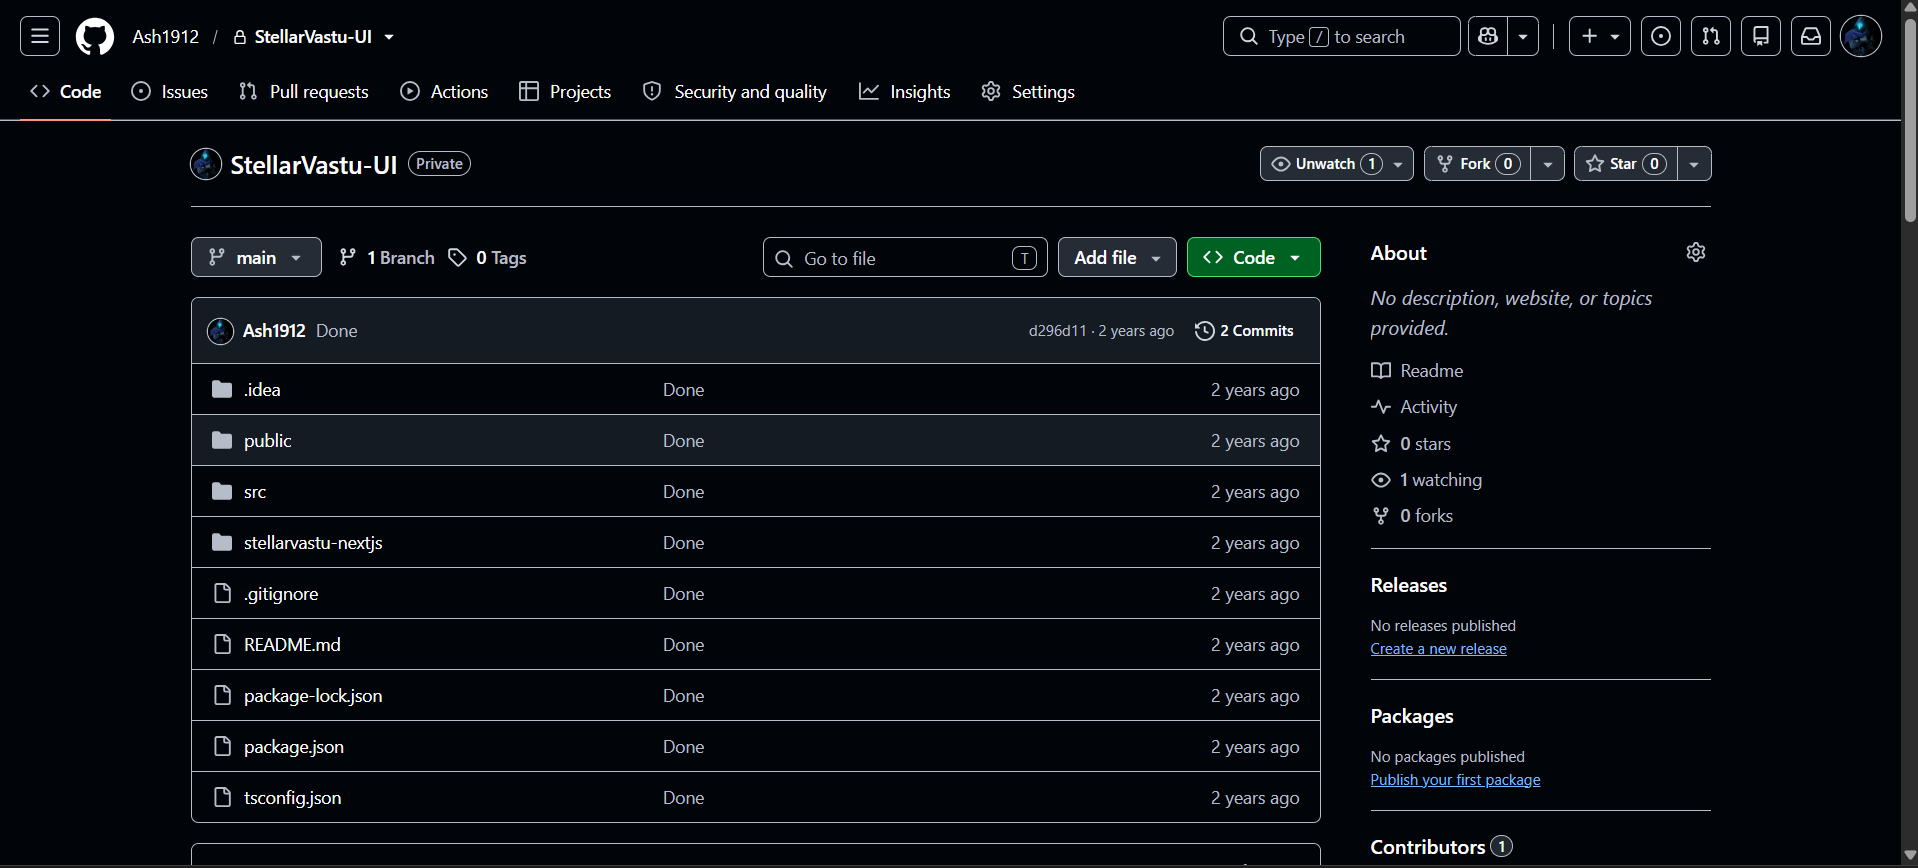Open the Copilot chat icon
This screenshot has height=868, width=1918.
pyautogui.click(x=1488, y=37)
